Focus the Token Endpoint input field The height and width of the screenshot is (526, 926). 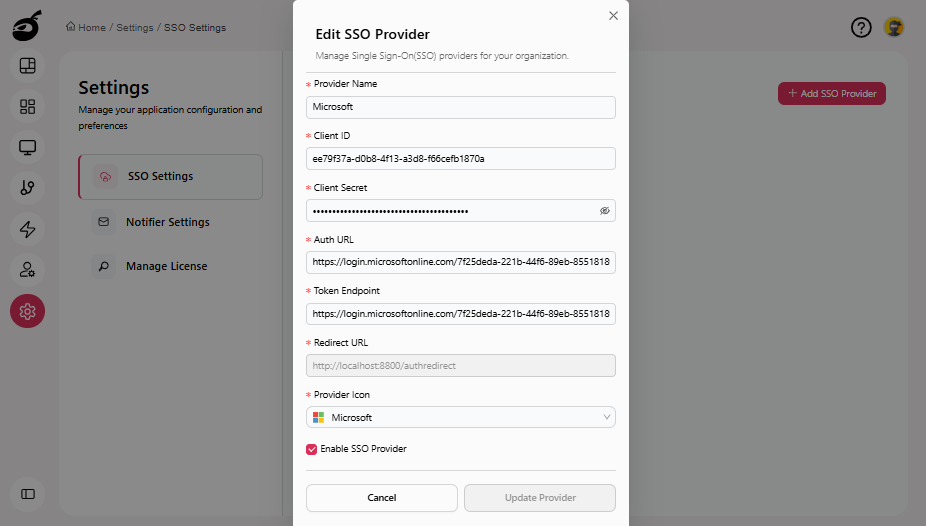[461, 314]
